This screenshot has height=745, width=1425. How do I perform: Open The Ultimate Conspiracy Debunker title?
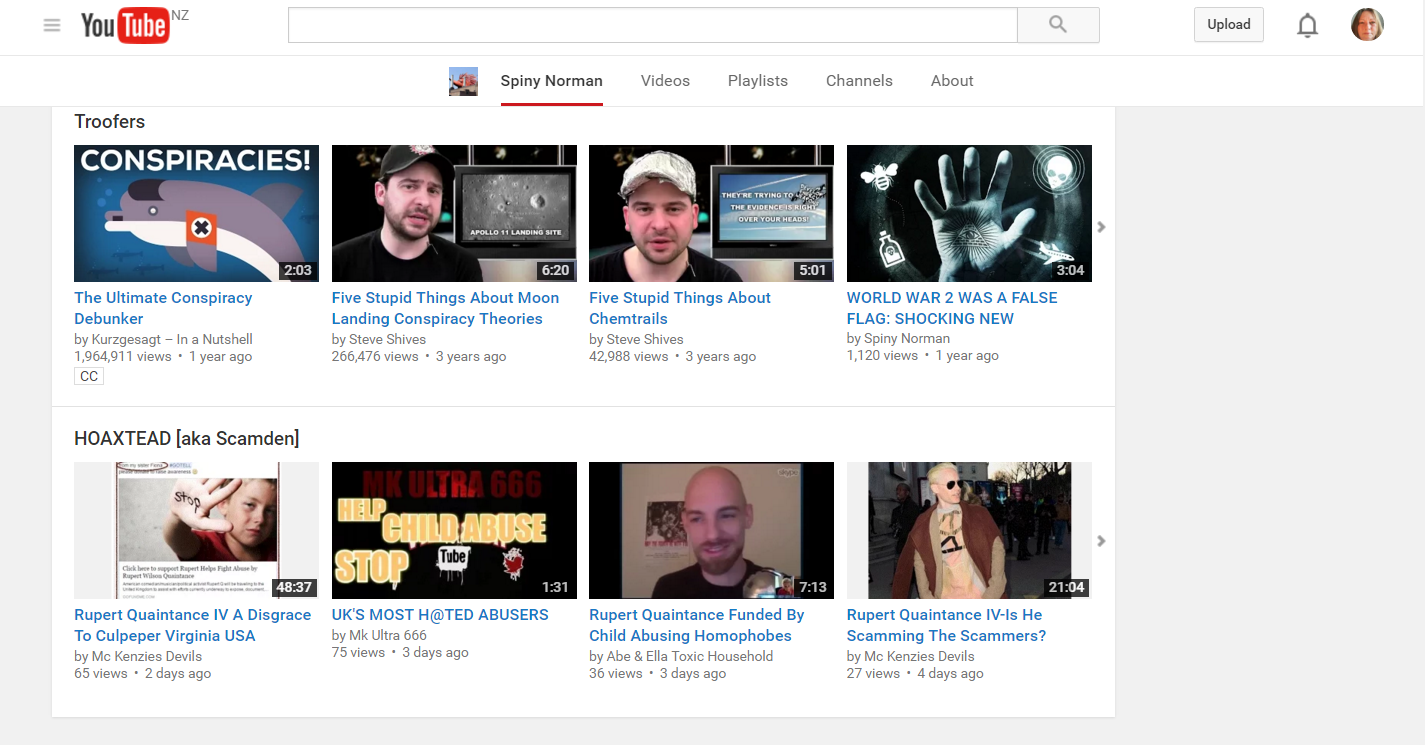click(163, 308)
